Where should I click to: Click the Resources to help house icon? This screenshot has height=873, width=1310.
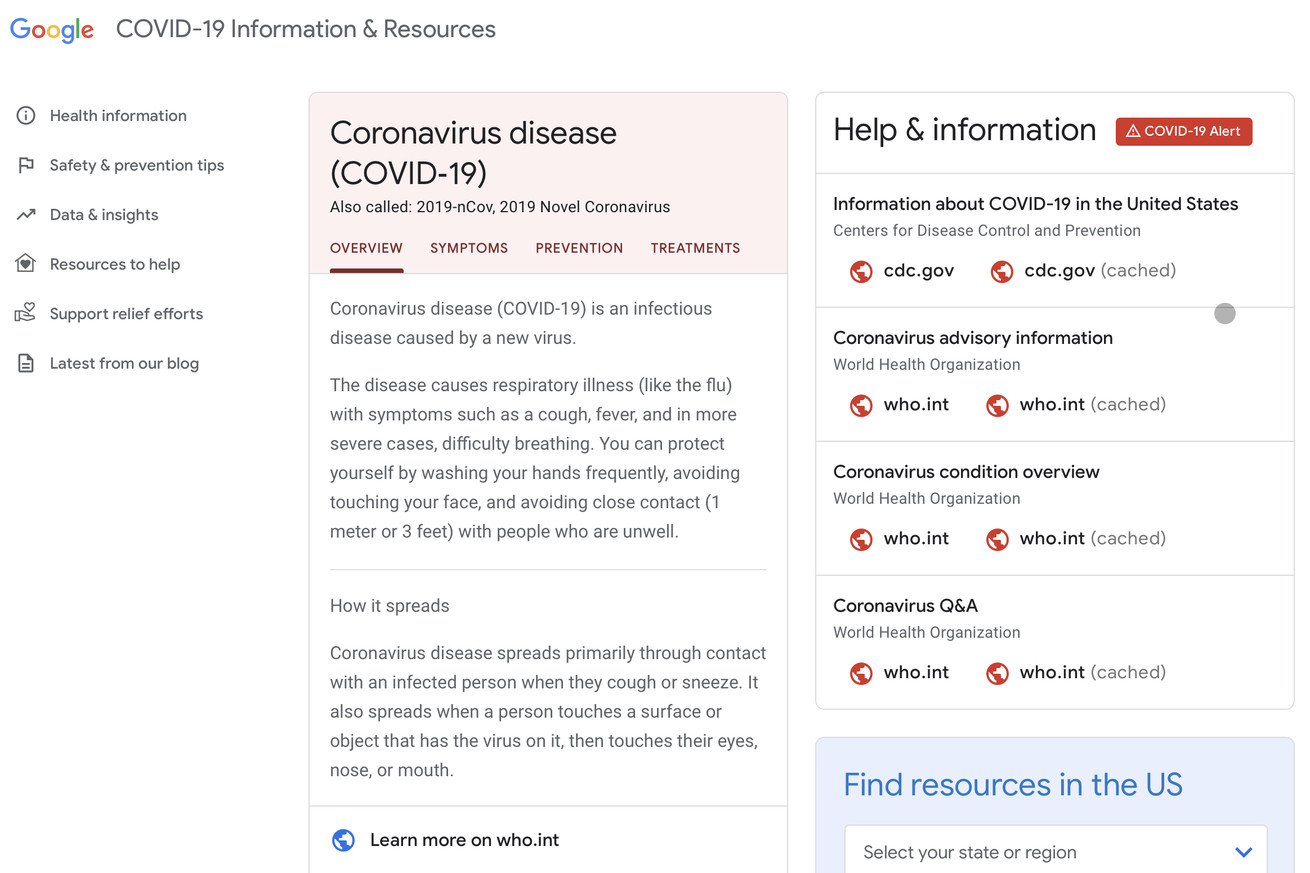pos(26,264)
